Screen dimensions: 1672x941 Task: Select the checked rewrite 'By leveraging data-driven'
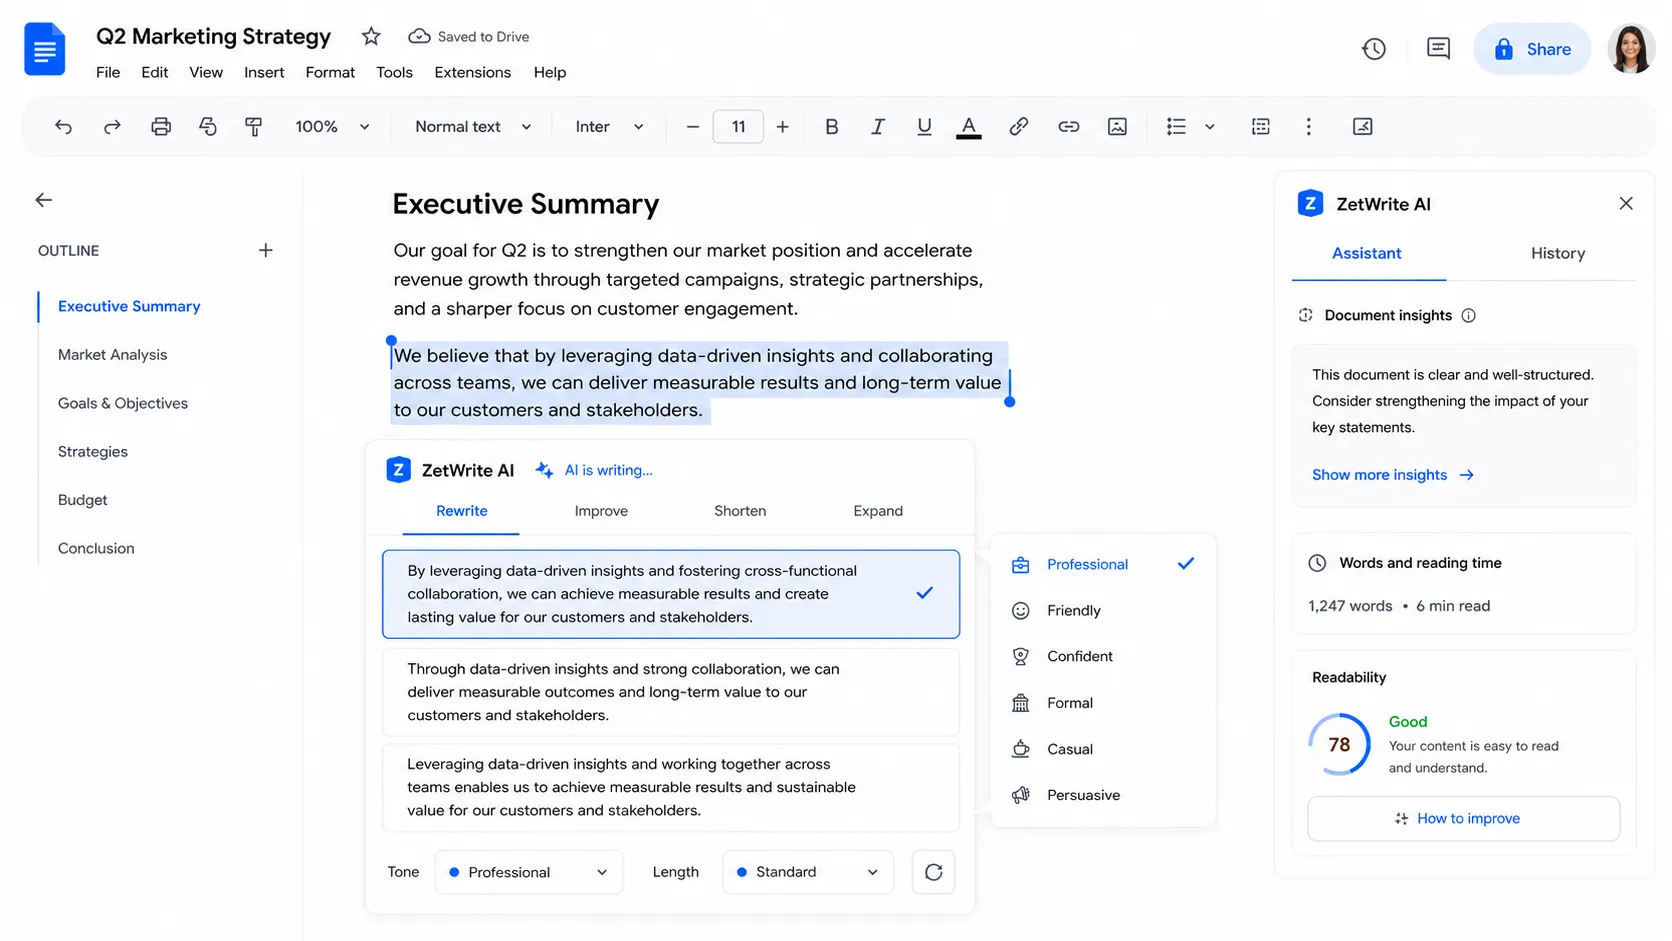tap(671, 594)
